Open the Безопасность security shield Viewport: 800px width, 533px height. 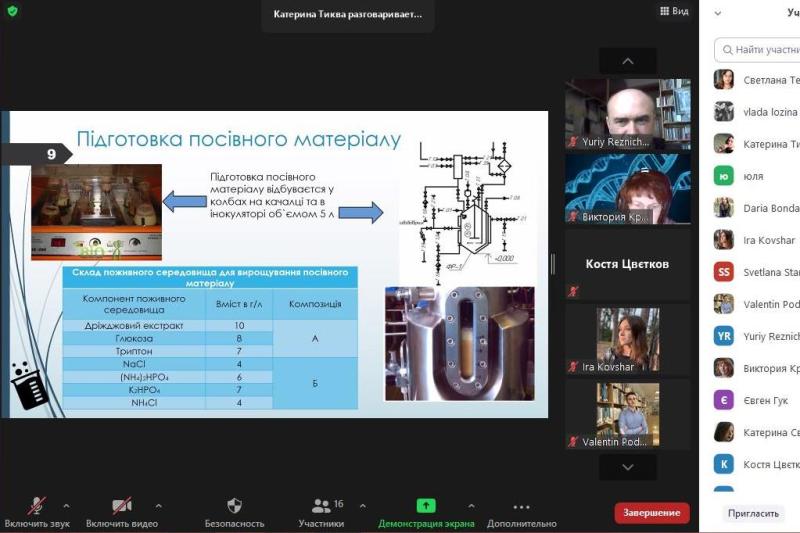click(x=234, y=512)
